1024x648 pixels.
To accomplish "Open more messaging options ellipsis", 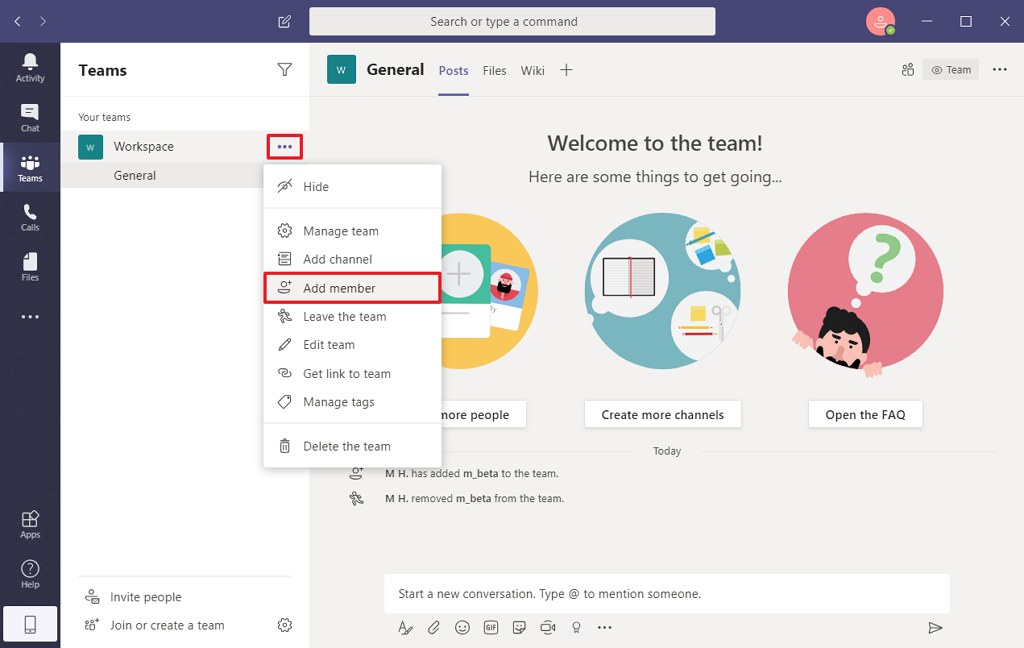I will (605, 628).
